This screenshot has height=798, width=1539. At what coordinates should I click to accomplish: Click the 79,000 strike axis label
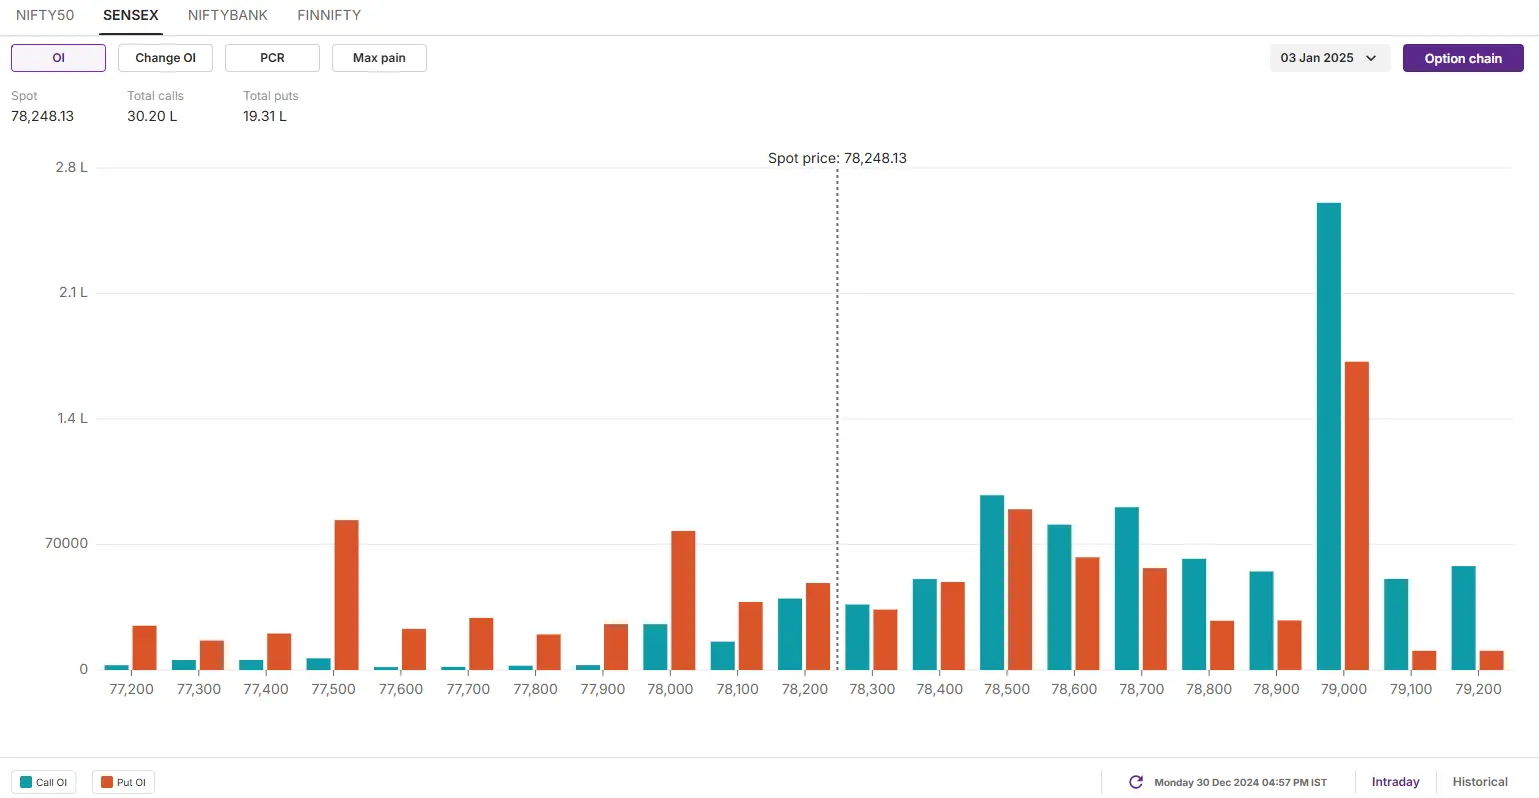click(1343, 689)
